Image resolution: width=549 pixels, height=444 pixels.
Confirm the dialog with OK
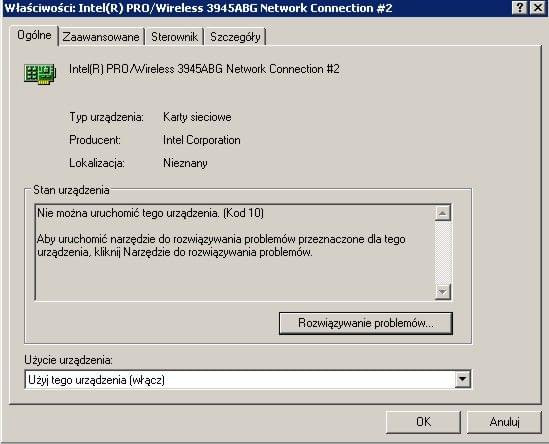[x=423, y=422]
